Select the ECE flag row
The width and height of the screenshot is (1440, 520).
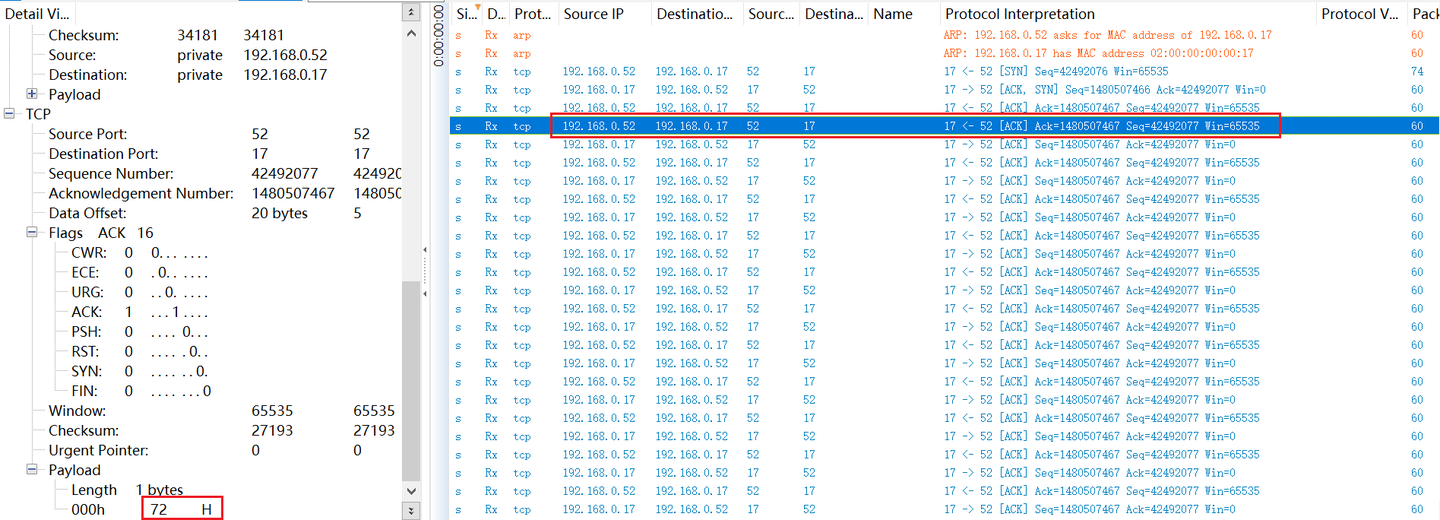coord(140,273)
